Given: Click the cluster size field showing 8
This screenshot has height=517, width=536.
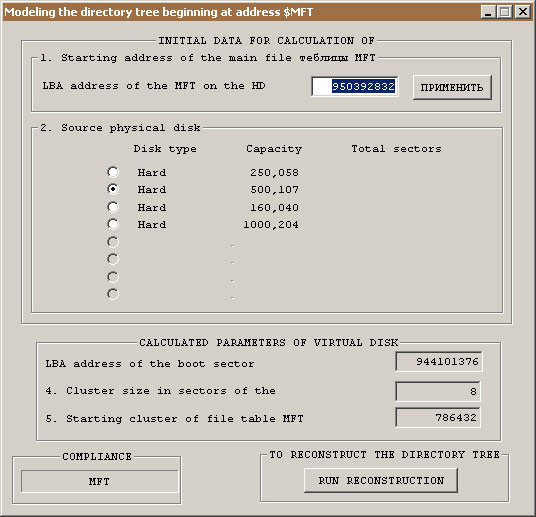Looking at the screenshot, I should (438, 391).
